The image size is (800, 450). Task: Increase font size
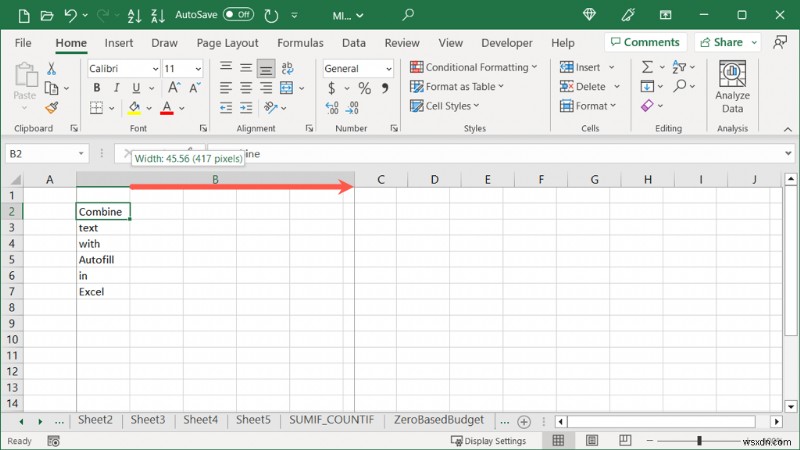tap(174, 88)
